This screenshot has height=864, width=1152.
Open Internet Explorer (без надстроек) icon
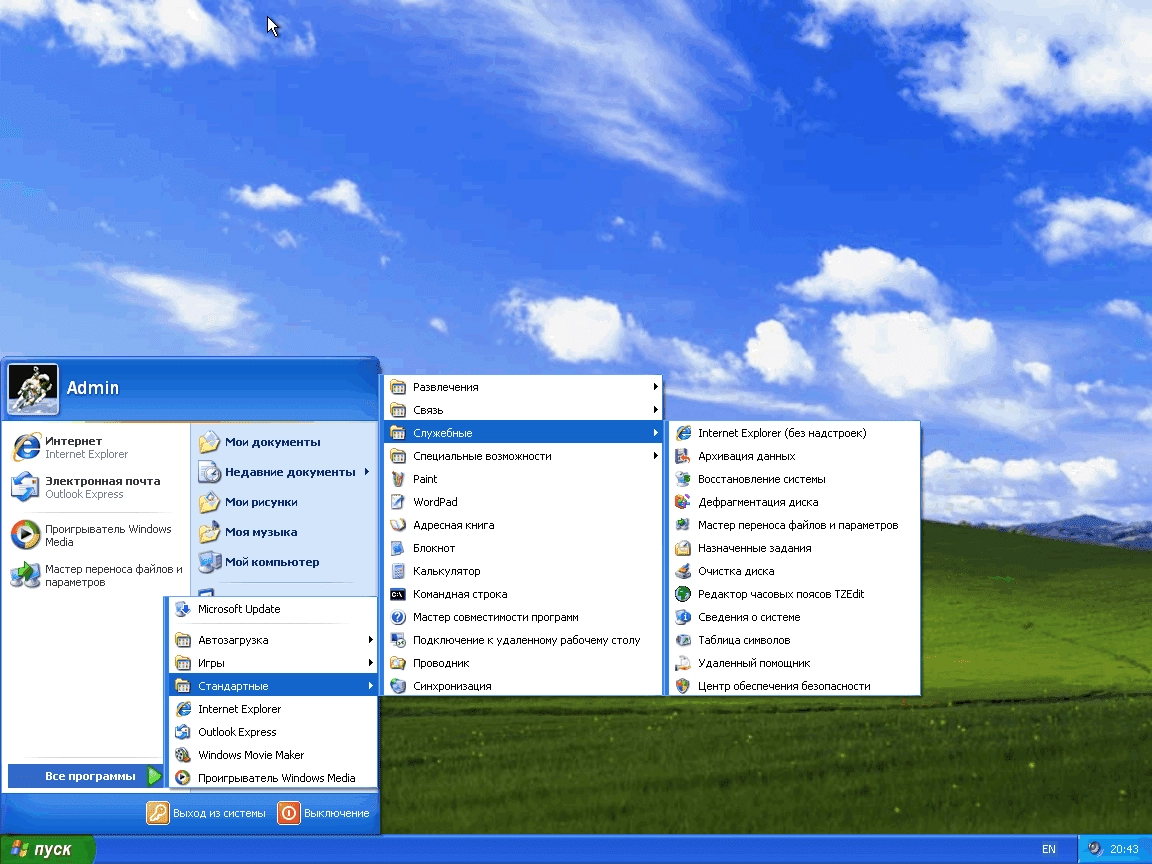click(x=683, y=433)
